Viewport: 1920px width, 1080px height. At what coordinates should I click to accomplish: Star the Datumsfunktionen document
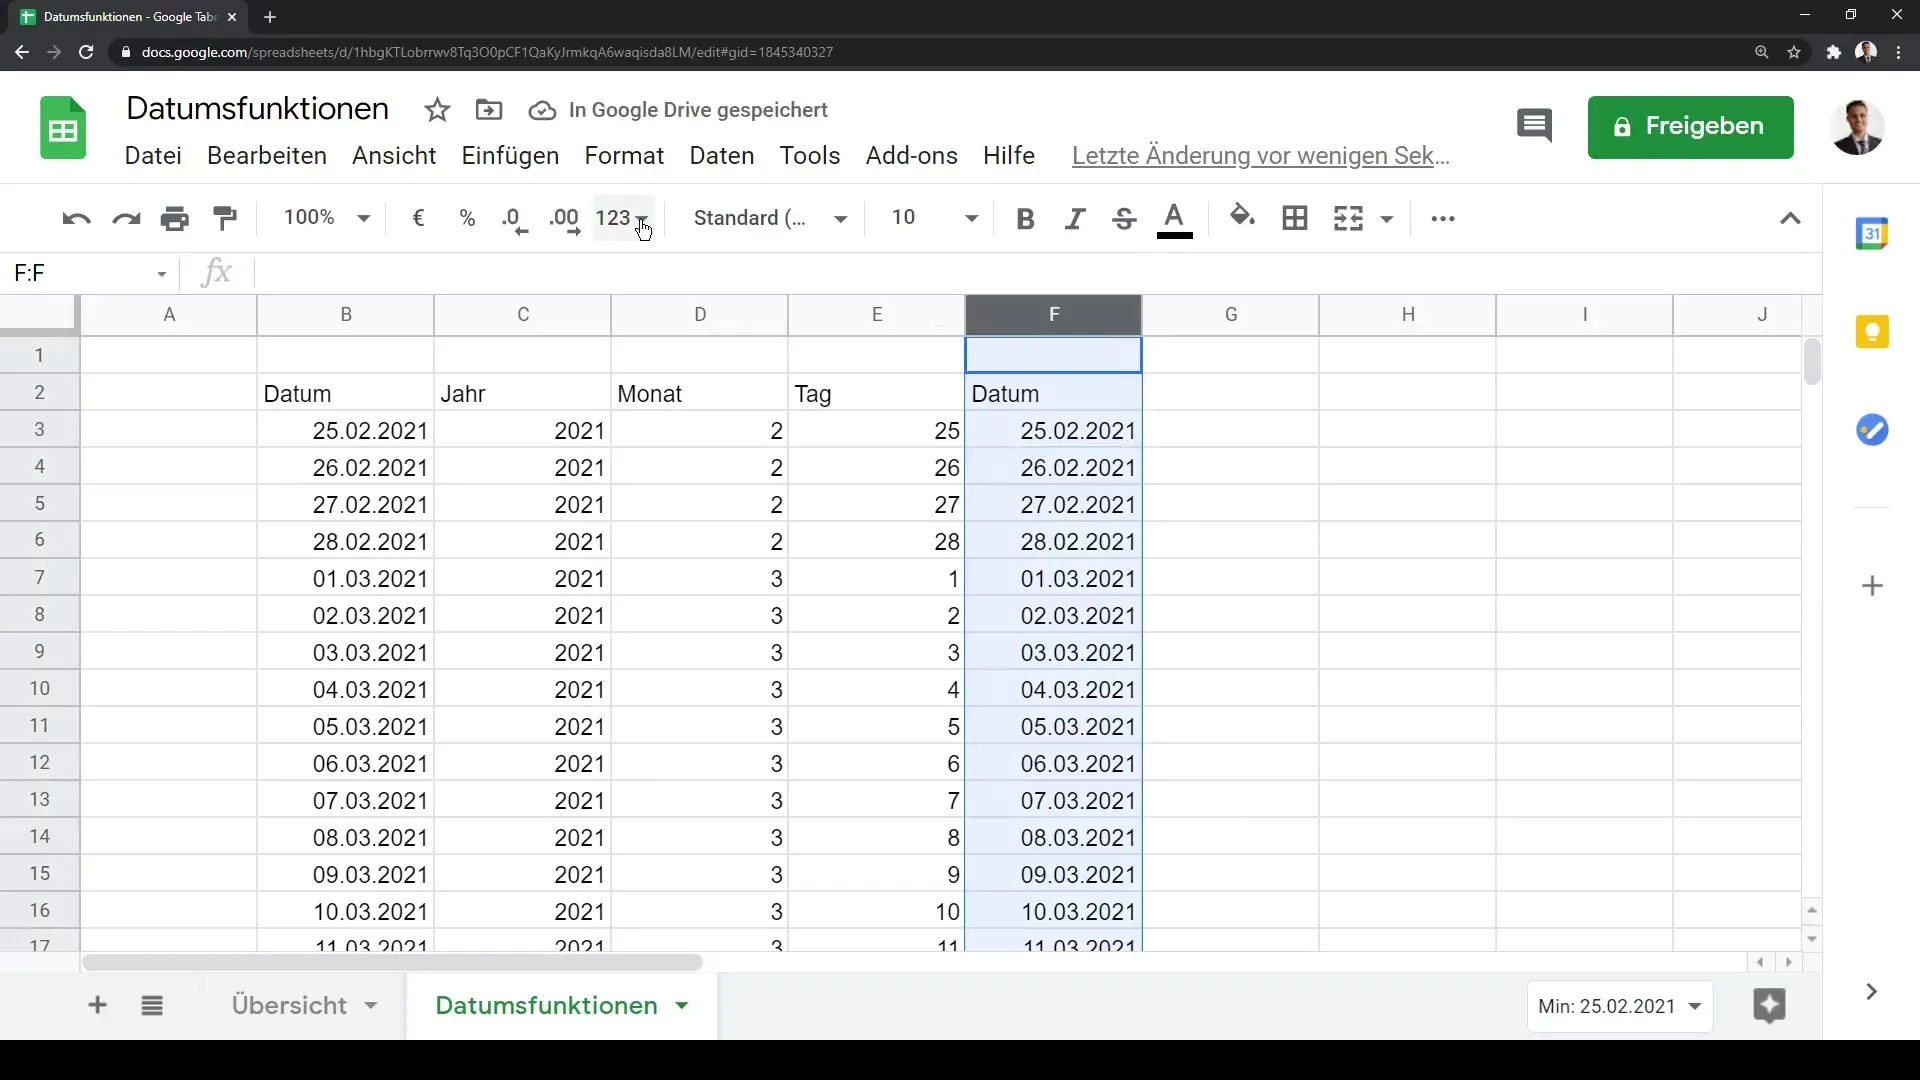437,110
